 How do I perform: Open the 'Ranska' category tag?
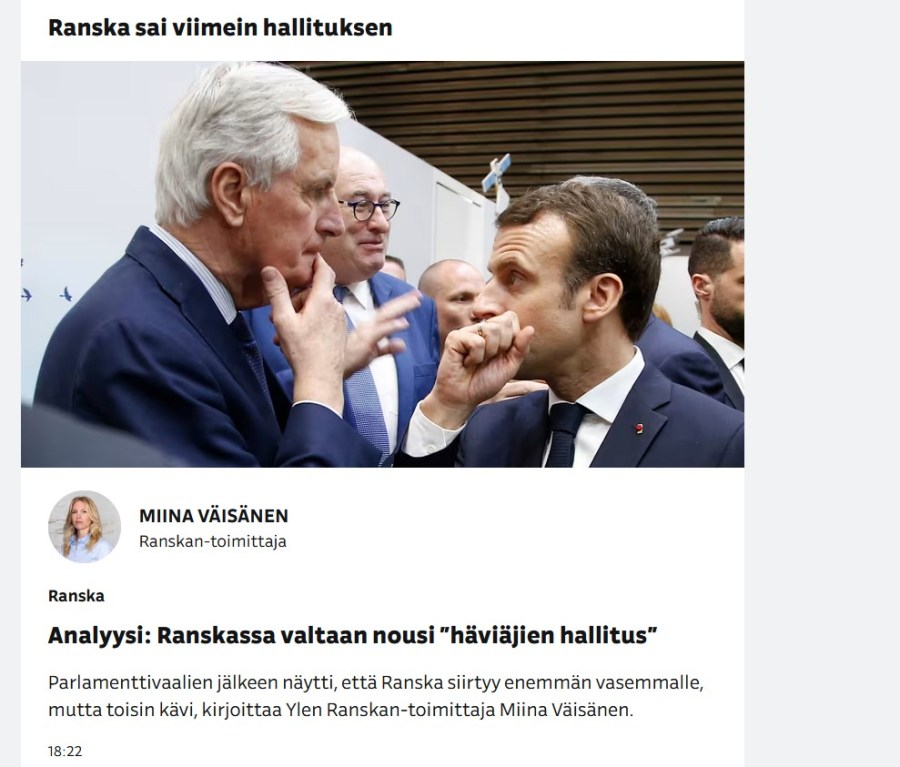coord(76,596)
